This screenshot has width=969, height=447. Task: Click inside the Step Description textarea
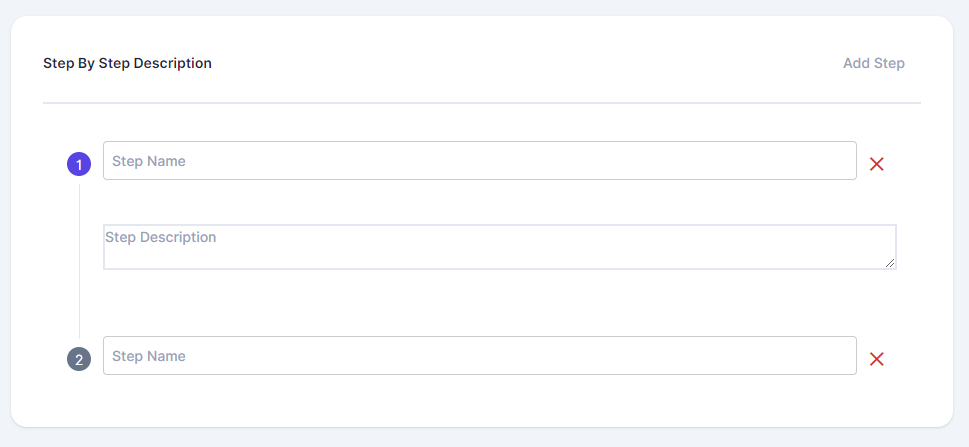pos(500,248)
